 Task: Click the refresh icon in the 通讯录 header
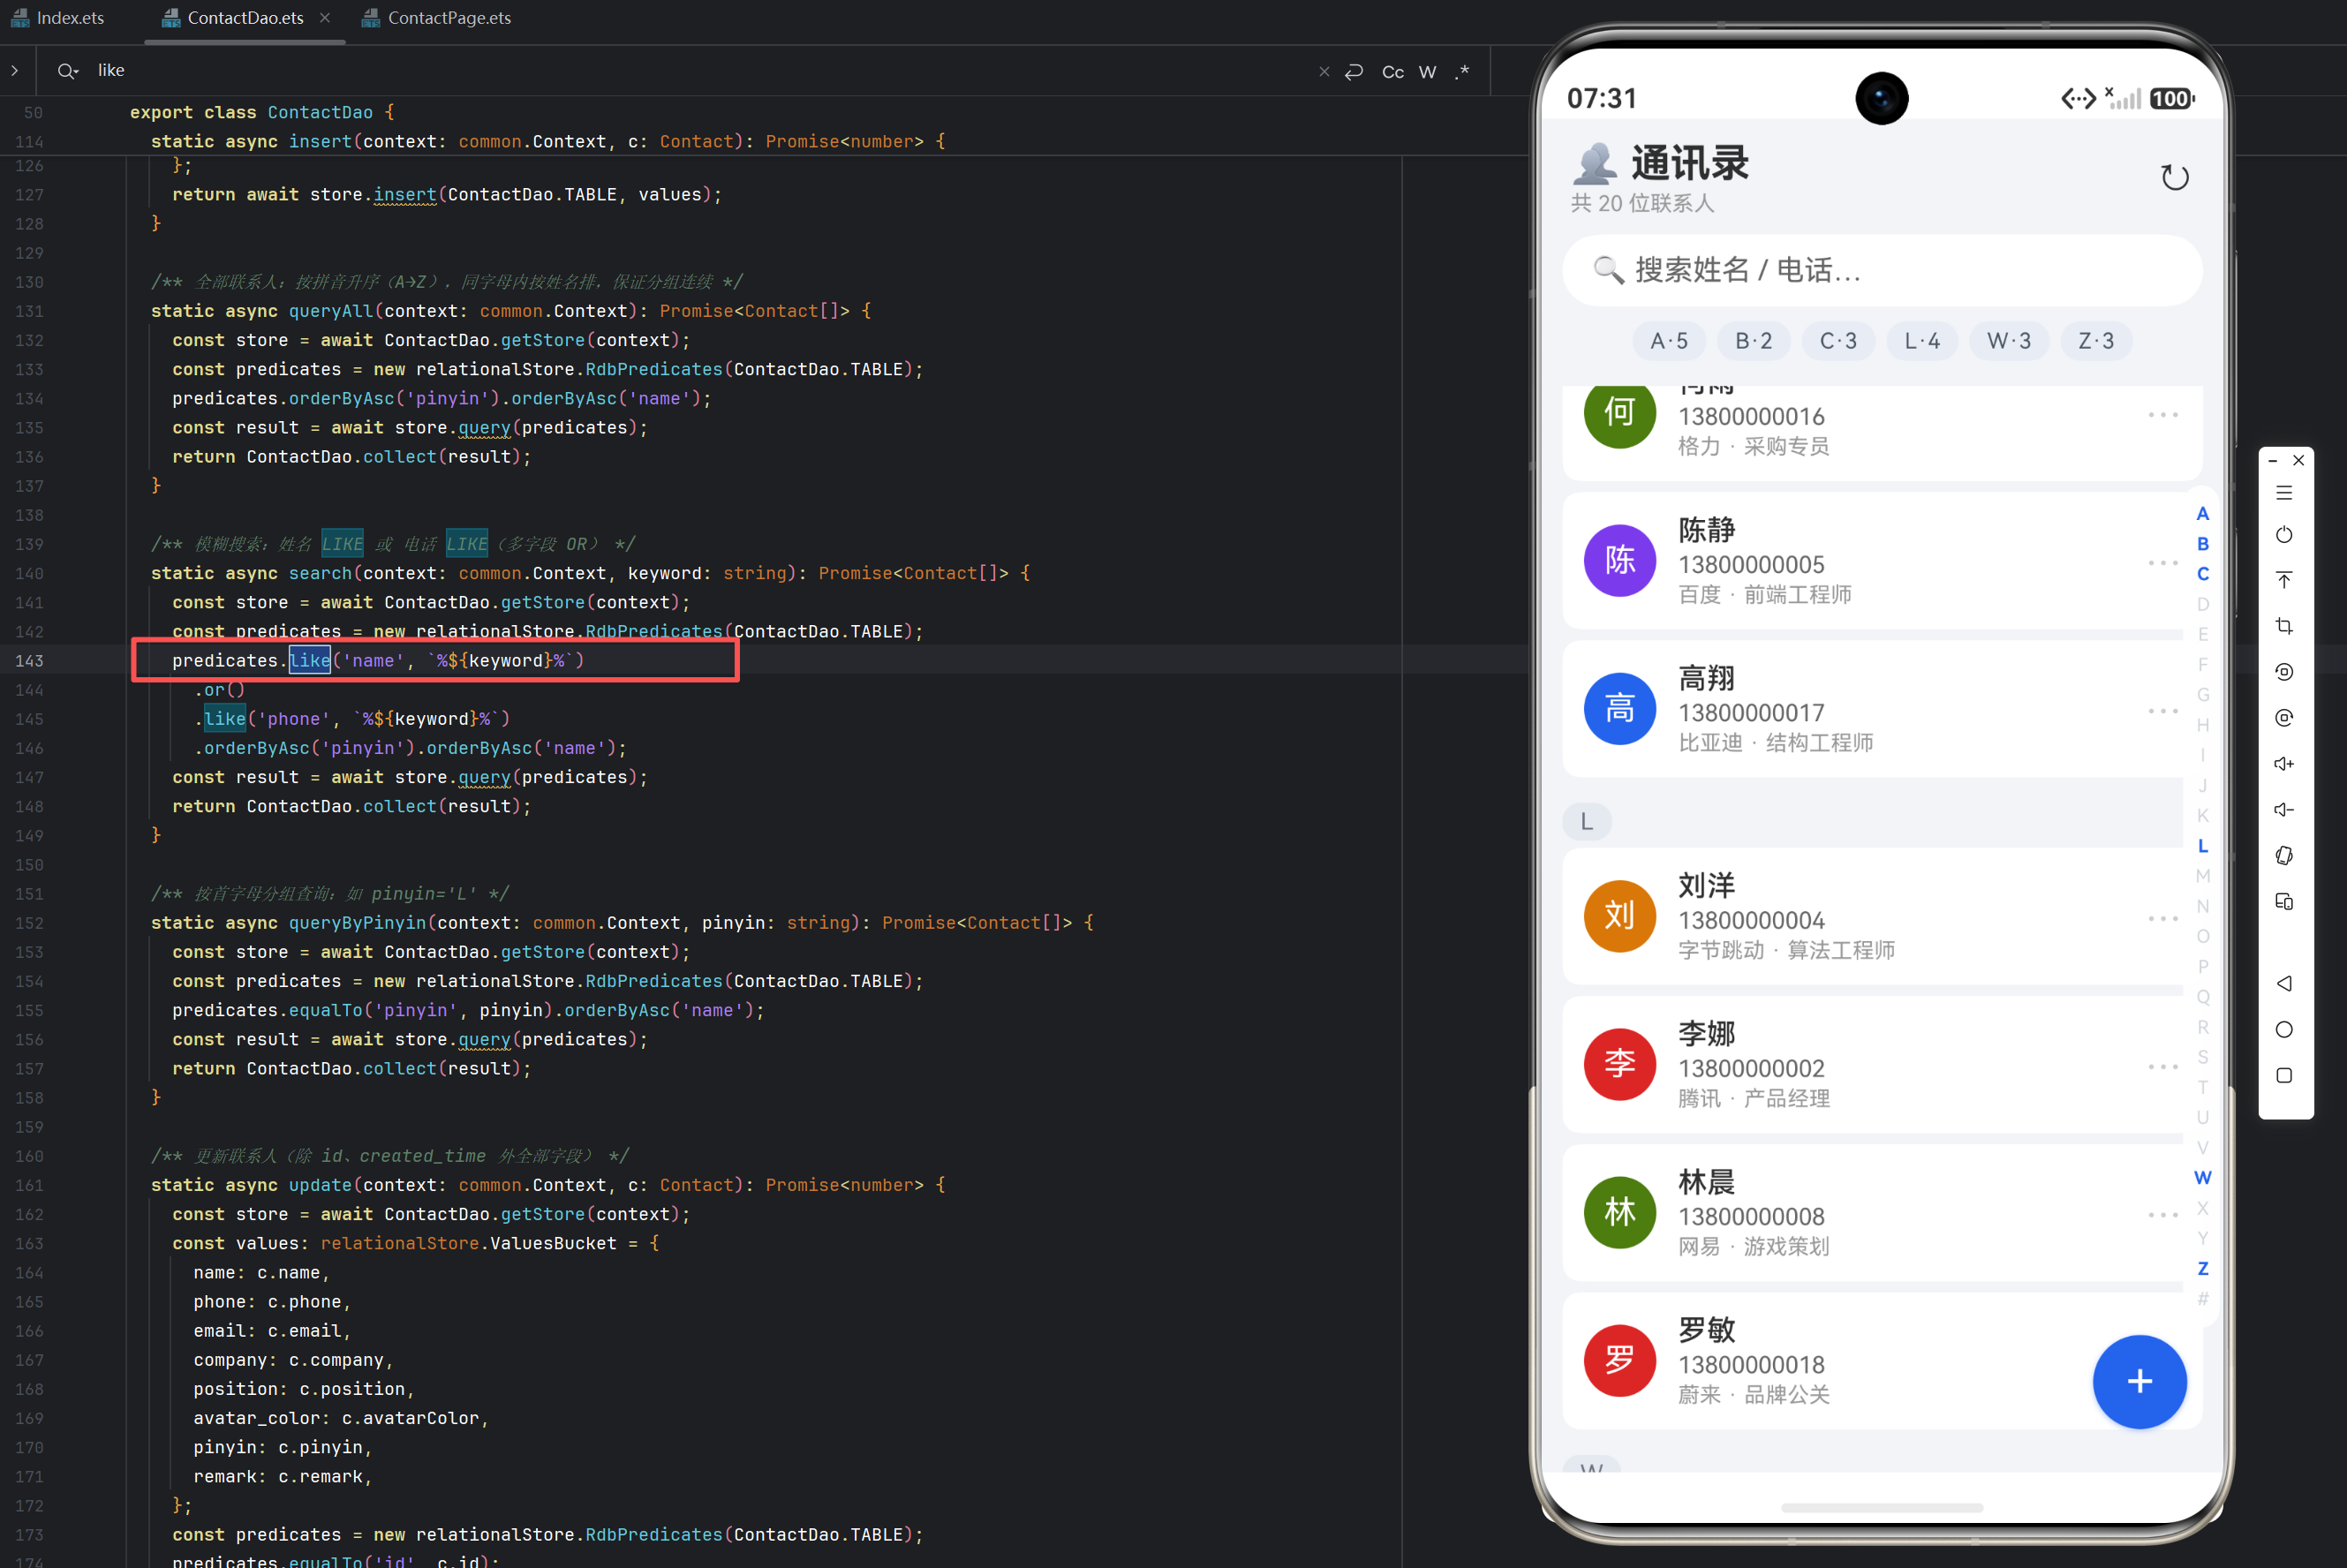click(2174, 178)
